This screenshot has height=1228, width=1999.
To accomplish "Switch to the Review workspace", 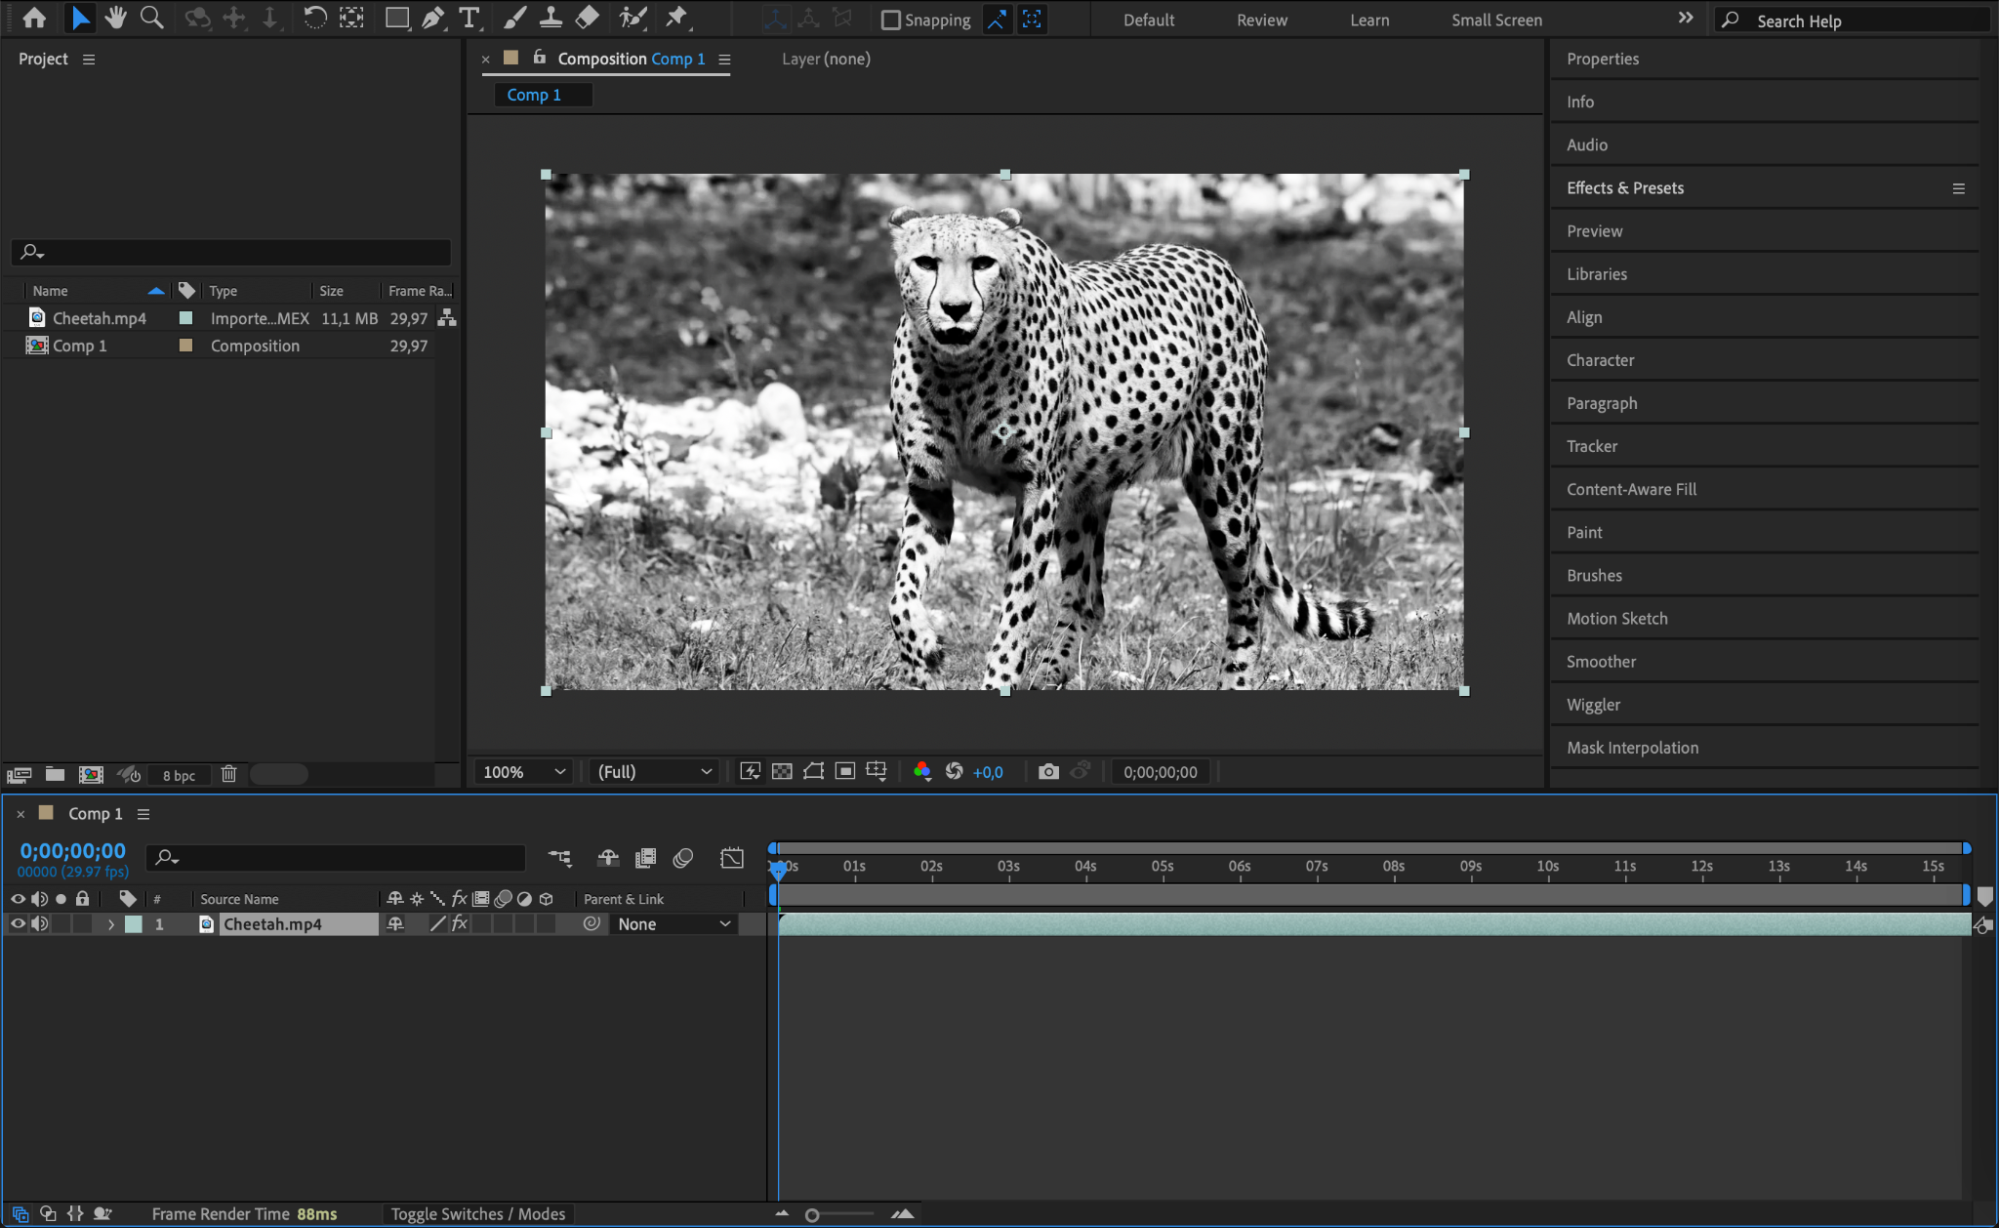I will pos(1262,20).
